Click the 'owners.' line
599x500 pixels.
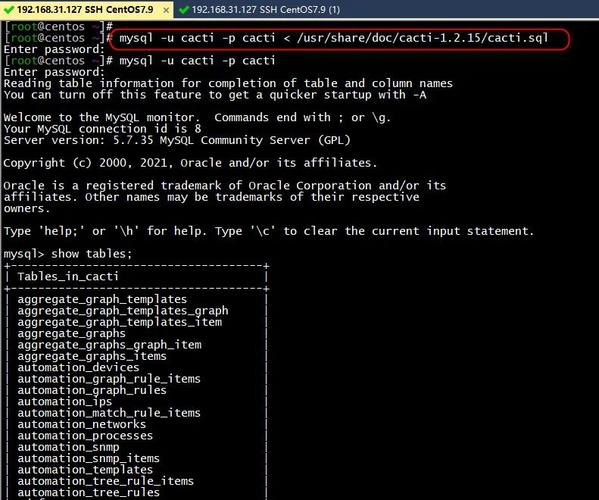pos(27,209)
